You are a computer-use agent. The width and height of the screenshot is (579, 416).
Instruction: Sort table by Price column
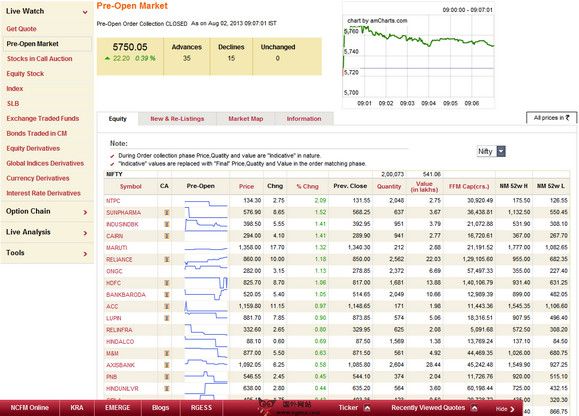click(x=246, y=186)
